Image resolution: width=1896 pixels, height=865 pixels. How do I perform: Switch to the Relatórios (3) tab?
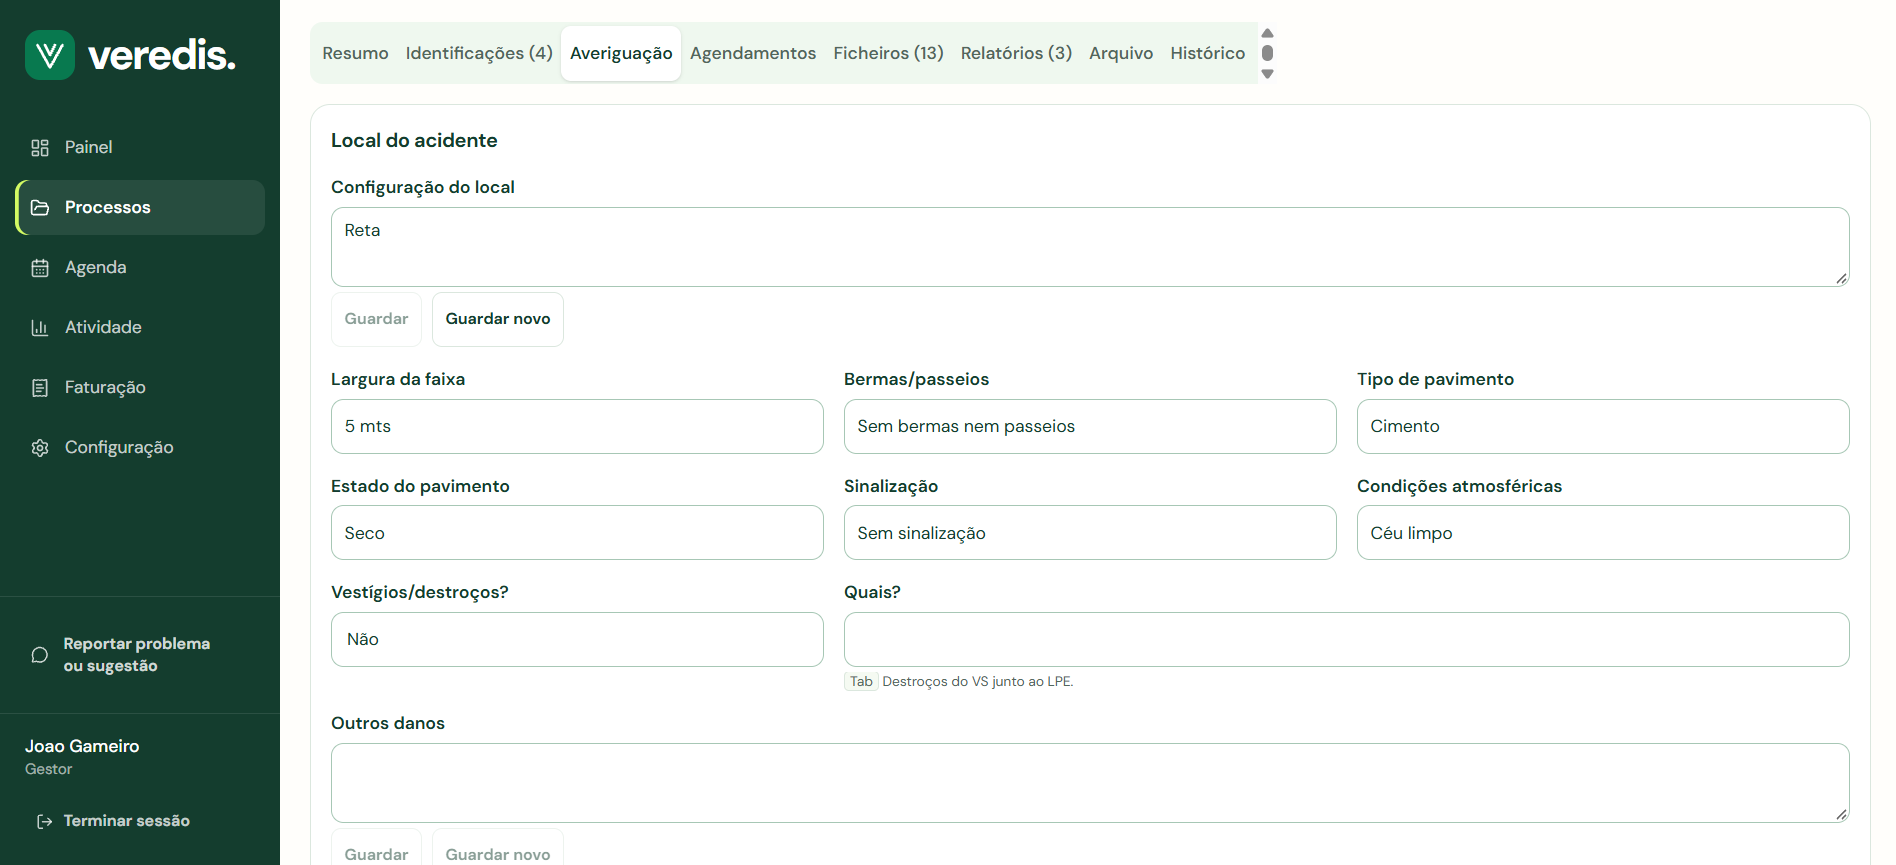[x=1016, y=53]
